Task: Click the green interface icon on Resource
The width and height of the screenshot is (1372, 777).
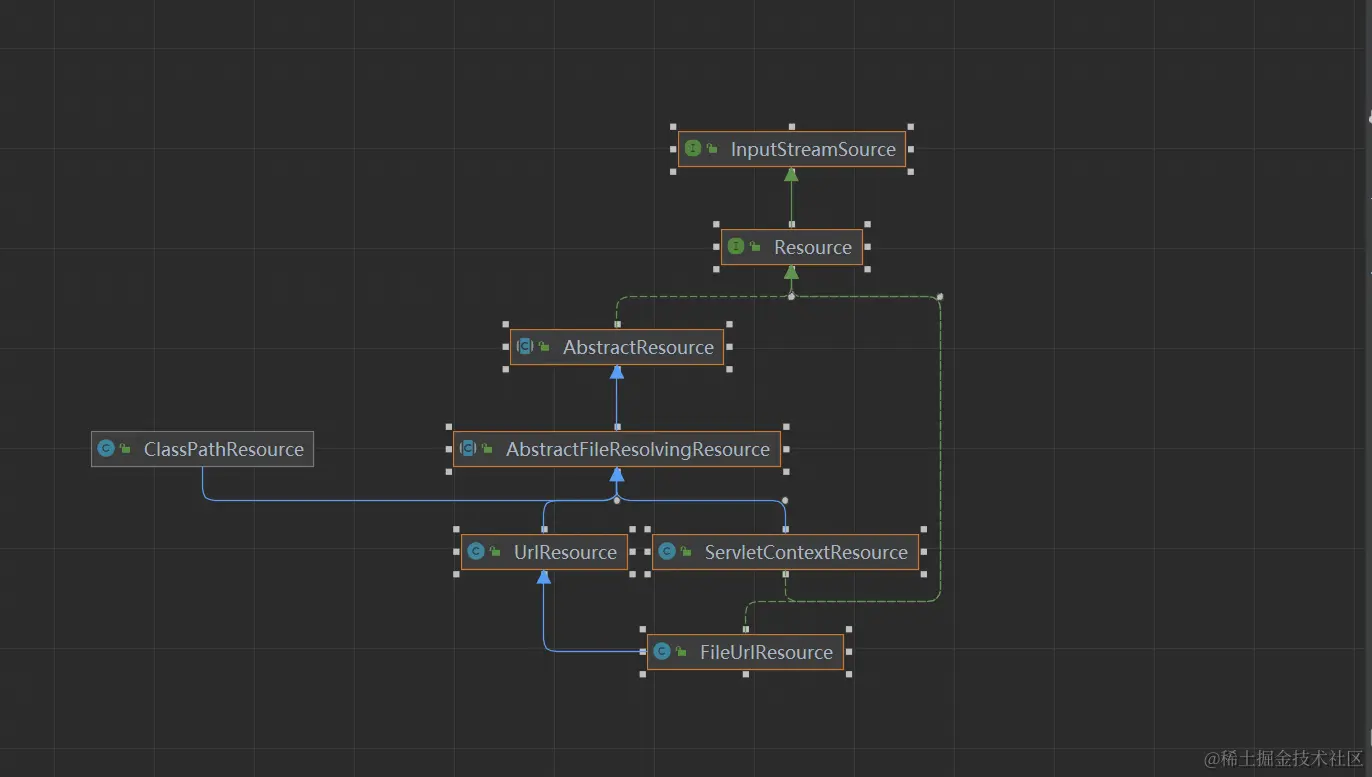Action: tap(736, 246)
